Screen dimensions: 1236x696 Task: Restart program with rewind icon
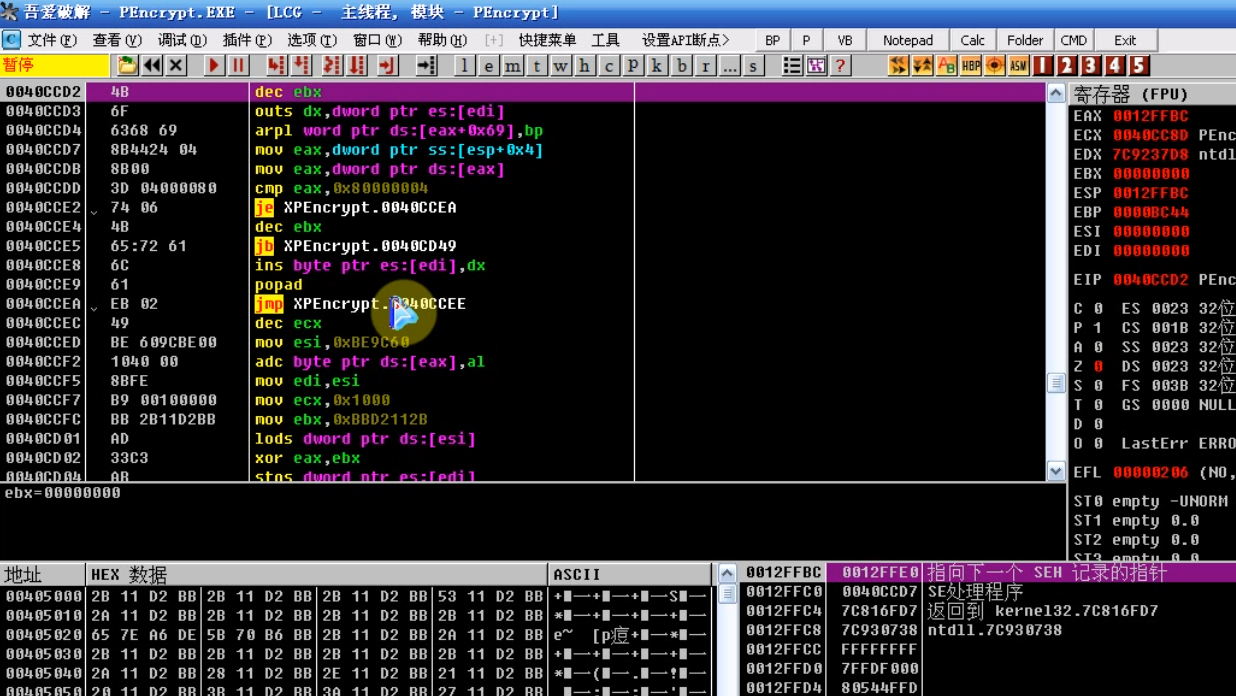152,65
